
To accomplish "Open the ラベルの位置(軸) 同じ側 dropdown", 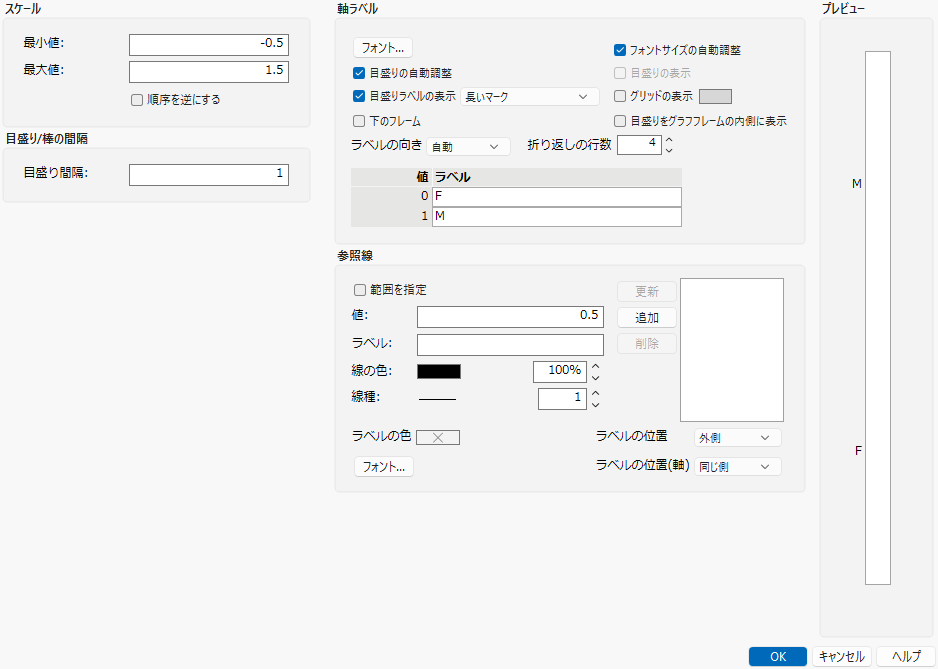I will pyautogui.click(x=738, y=467).
